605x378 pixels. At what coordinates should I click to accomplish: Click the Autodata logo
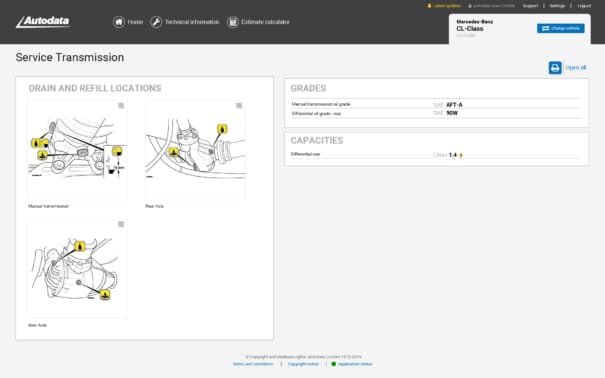pos(43,22)
